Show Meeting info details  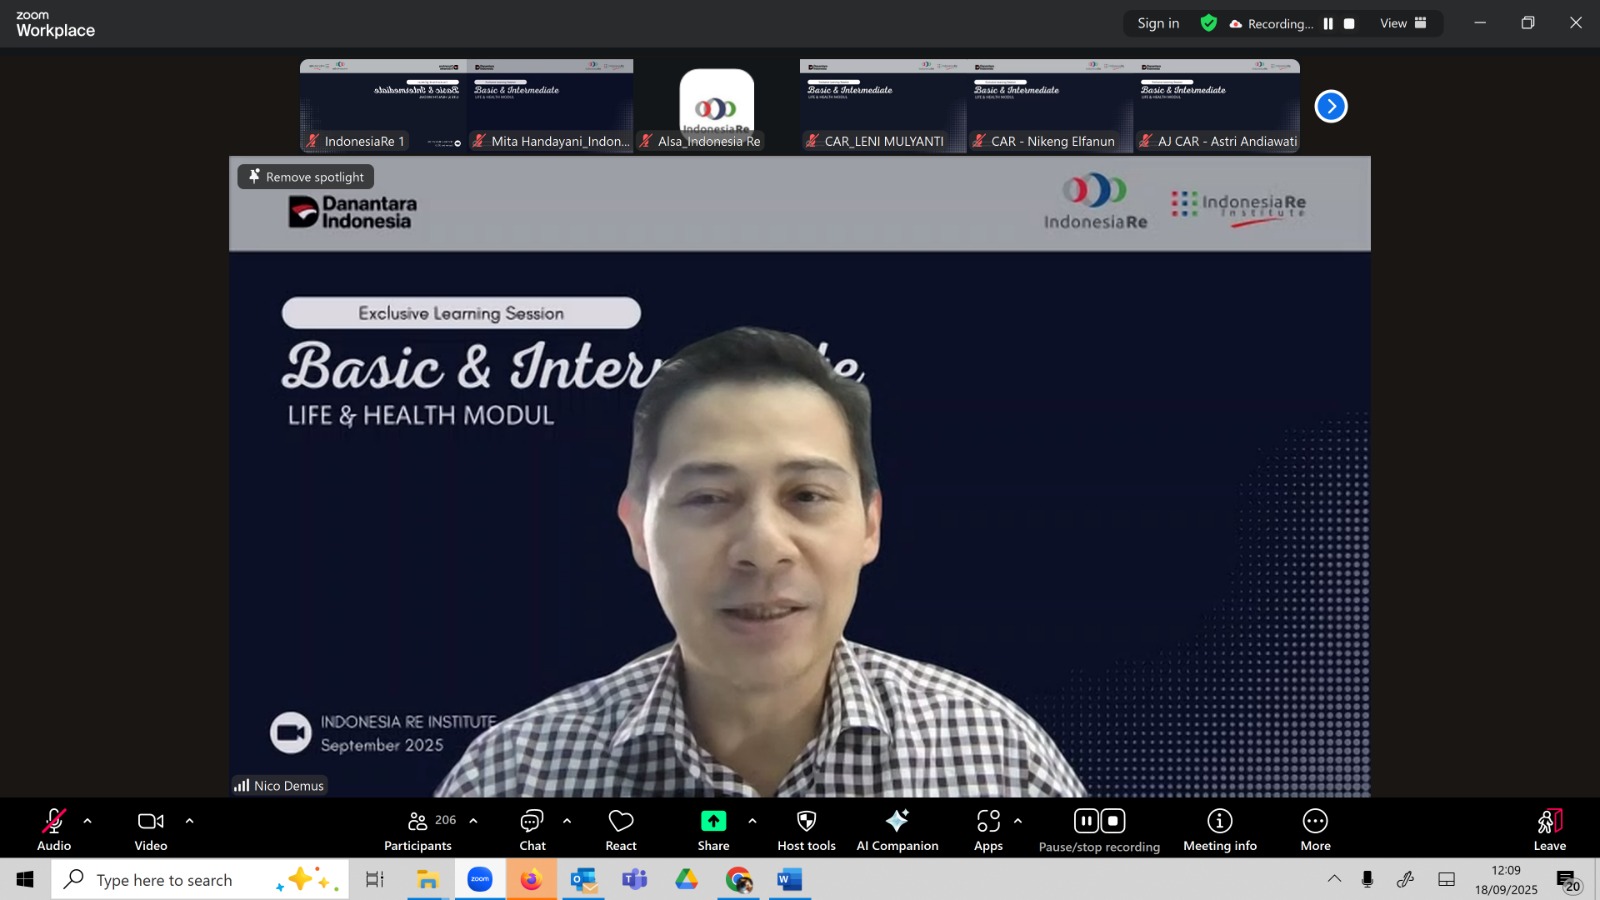pyautogui.click(x=1219, y=829)
